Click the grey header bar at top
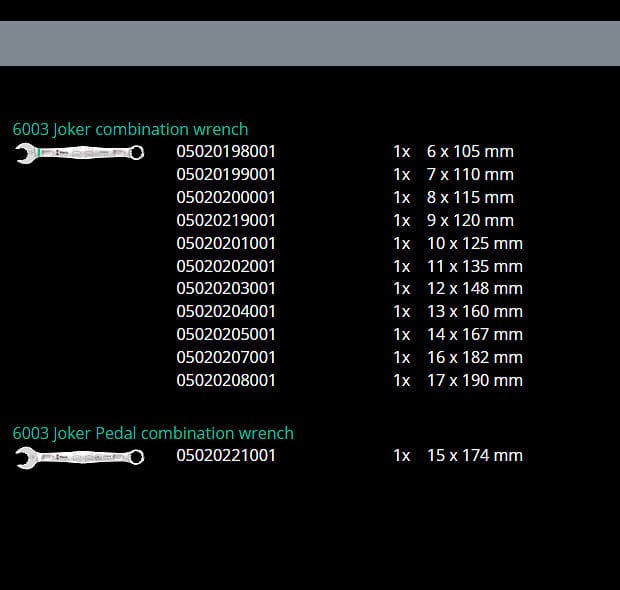The image size is (620, 590). coord(310,43)
